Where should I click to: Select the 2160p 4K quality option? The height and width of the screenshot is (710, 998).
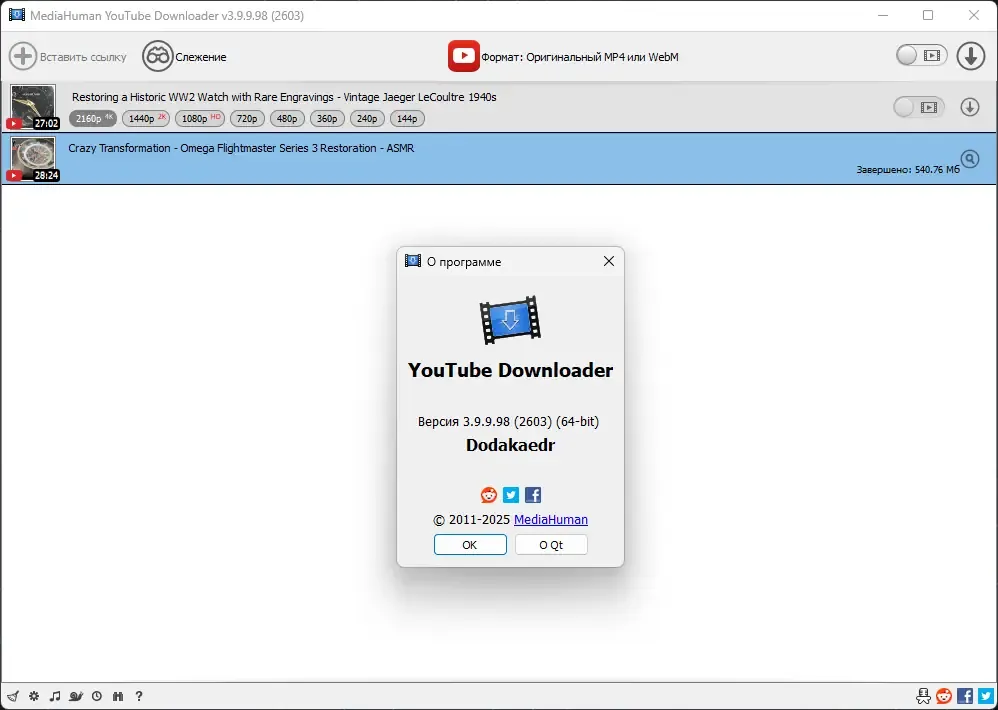93,118
